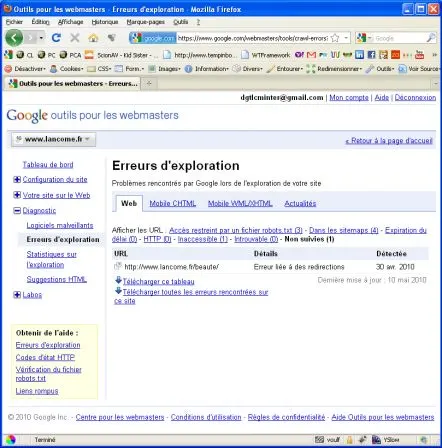Click the '30 avr. 2010' detected date cell

[x=395, y=267]
